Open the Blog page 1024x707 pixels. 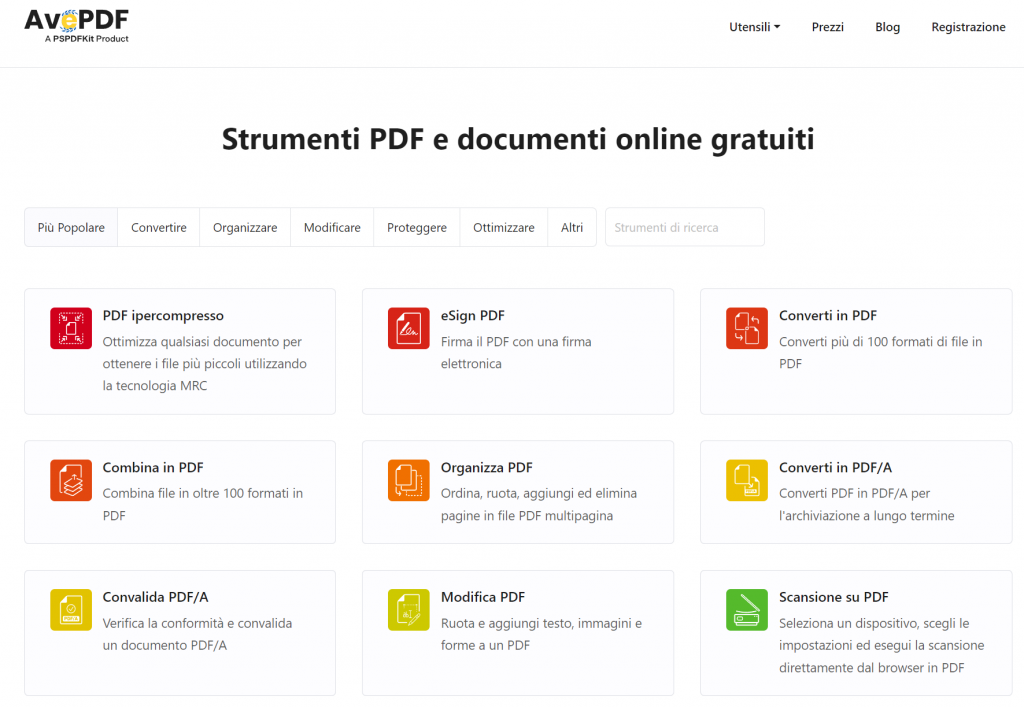(887, 27)
